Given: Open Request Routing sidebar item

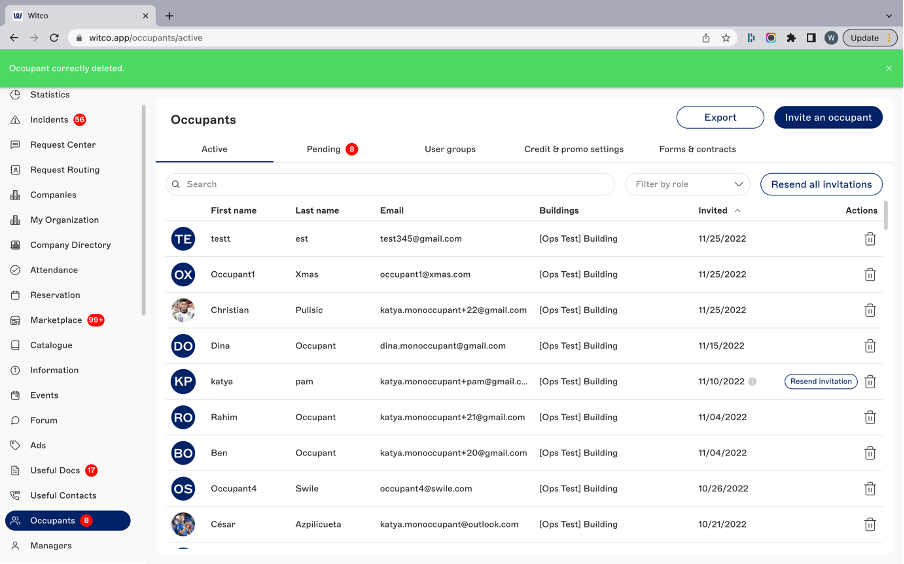Looking at the screenshot, I should point(65,170).
